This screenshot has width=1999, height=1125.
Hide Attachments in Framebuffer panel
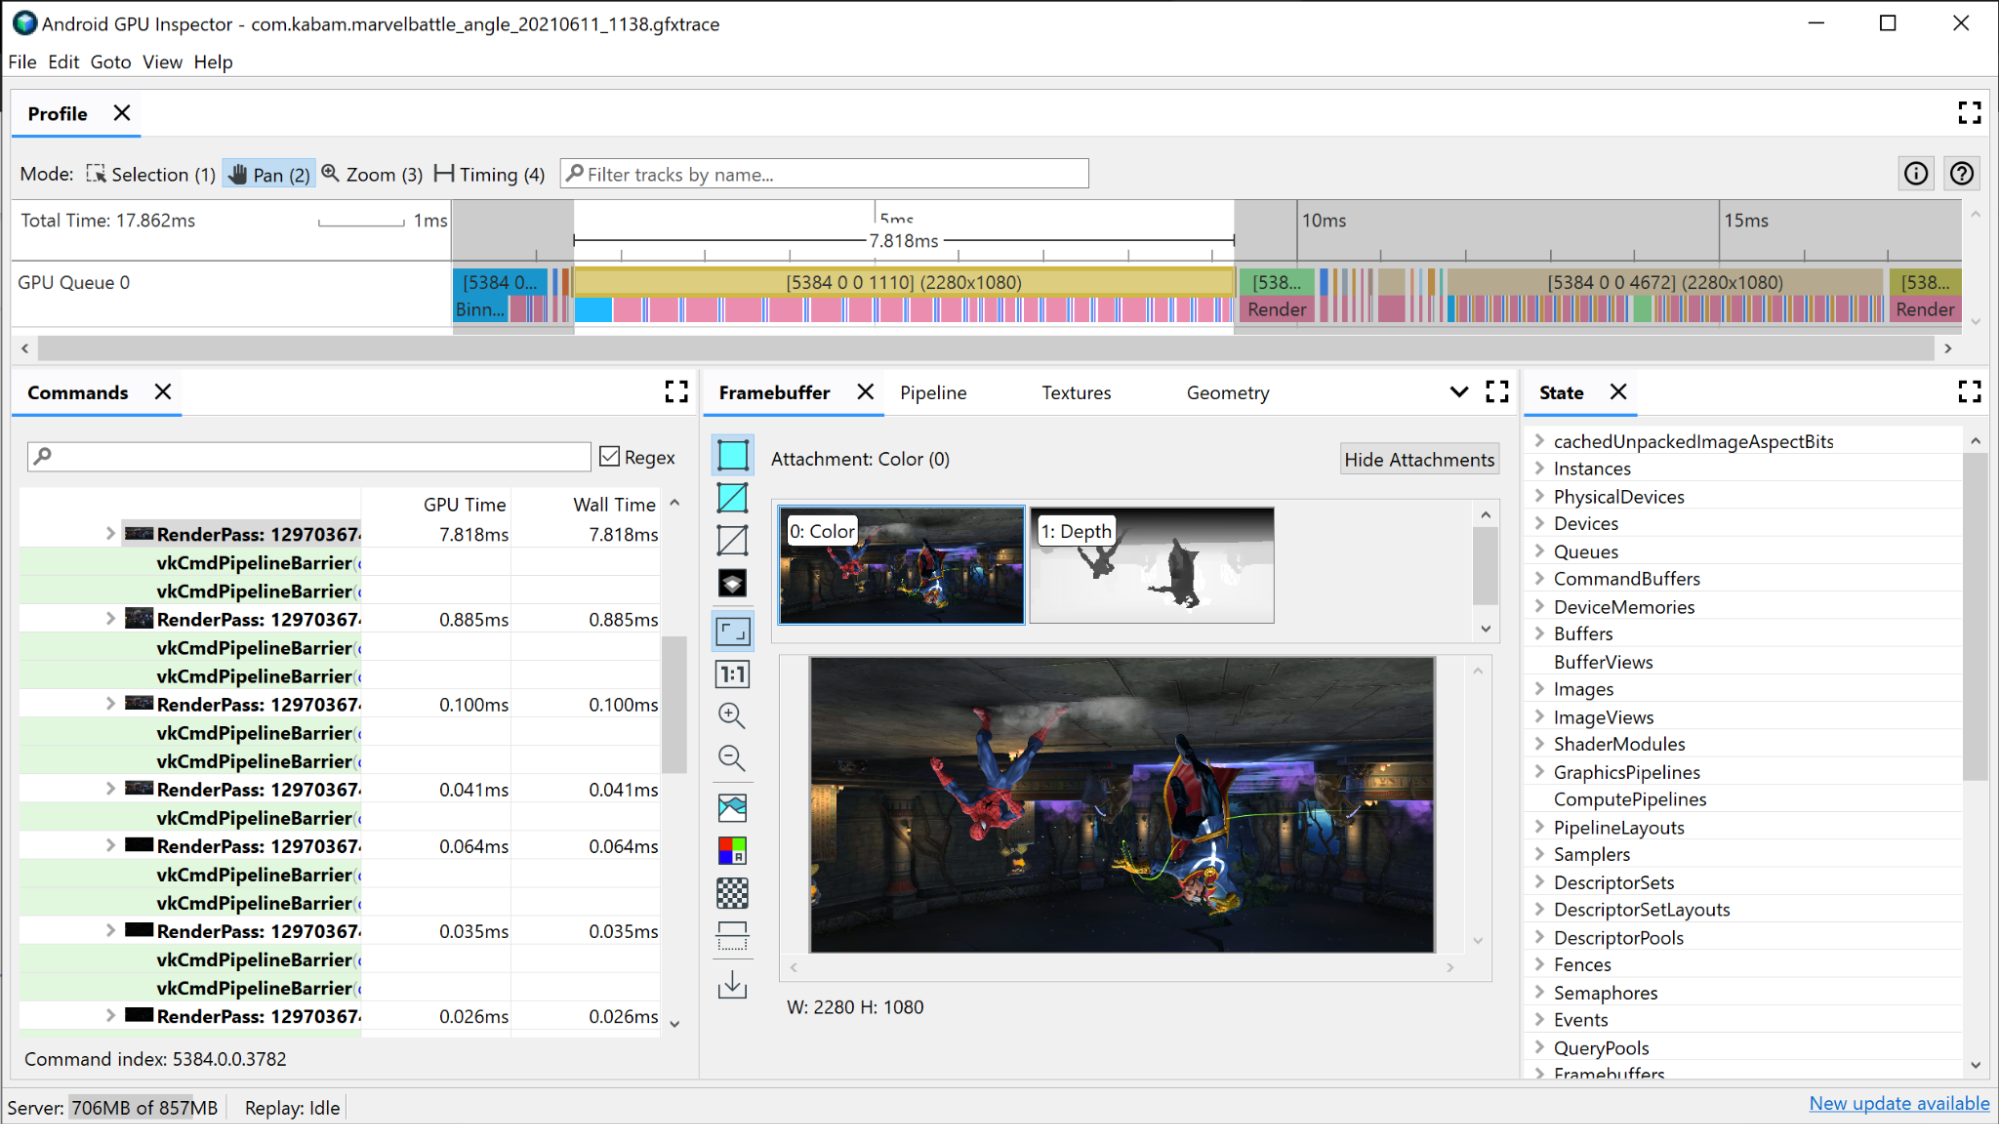click(x=1420, y=459)
